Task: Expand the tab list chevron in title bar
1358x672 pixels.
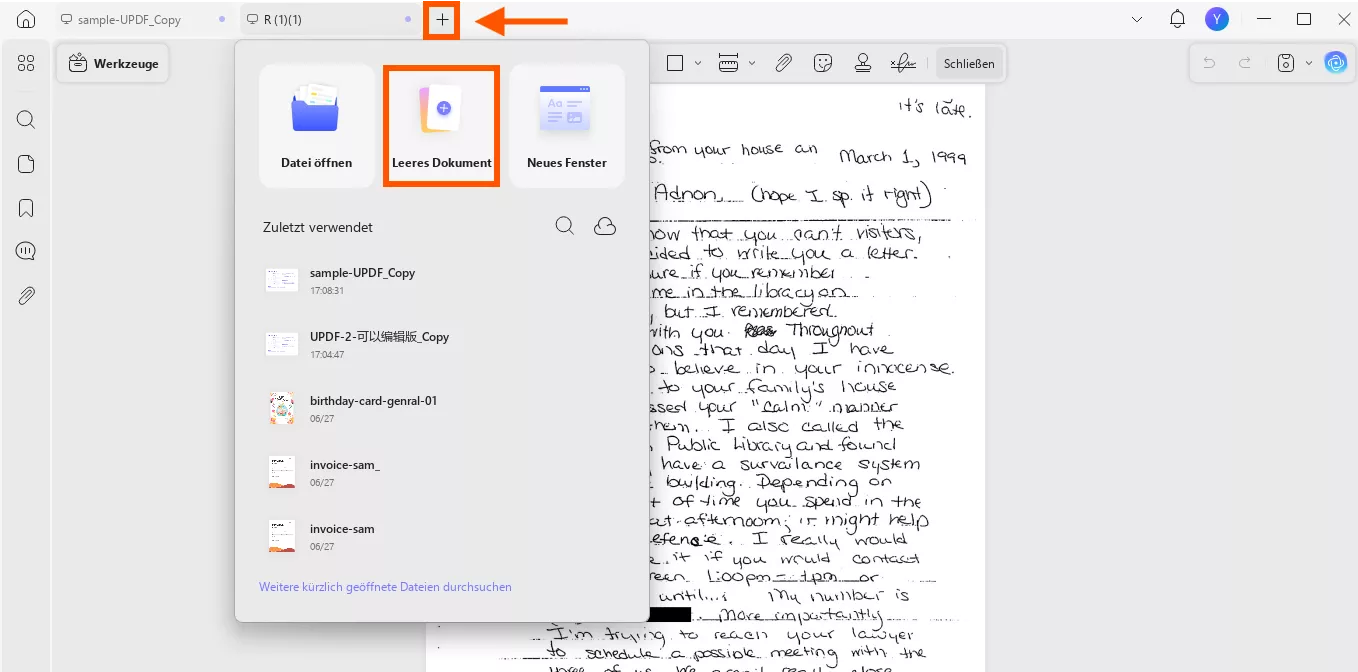Action: [x=1137, y=19]
